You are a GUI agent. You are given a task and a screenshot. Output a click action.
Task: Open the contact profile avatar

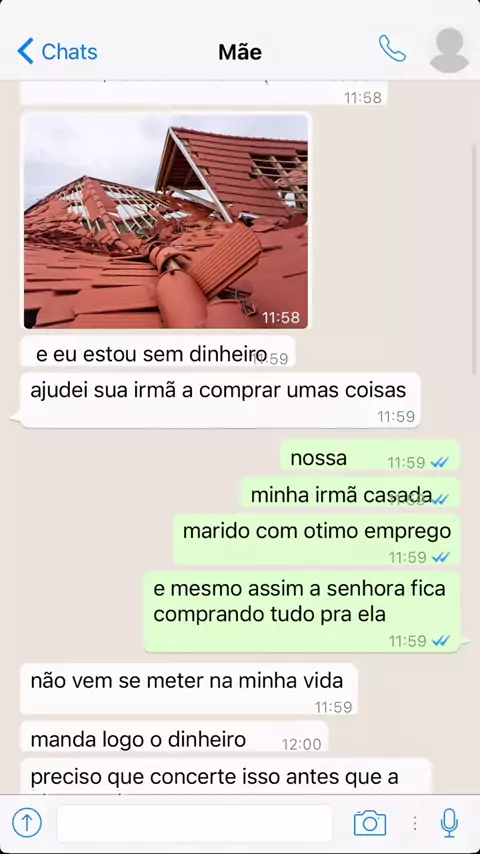449,50
